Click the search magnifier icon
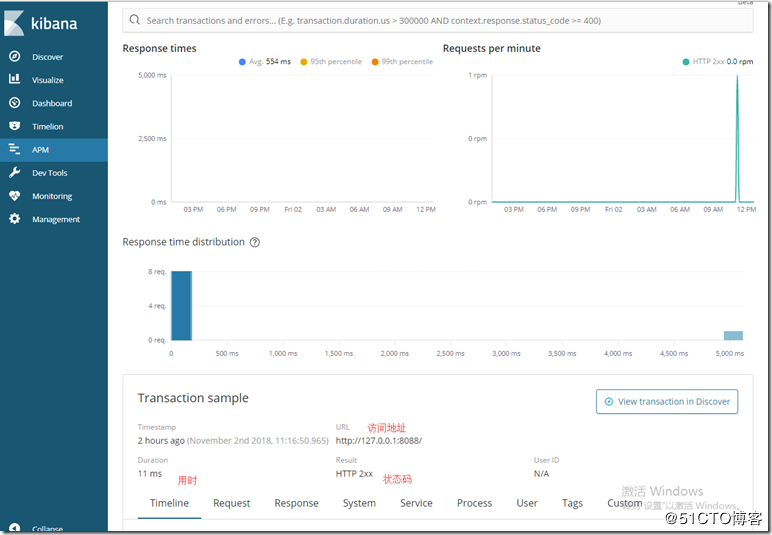 [134, 20]
